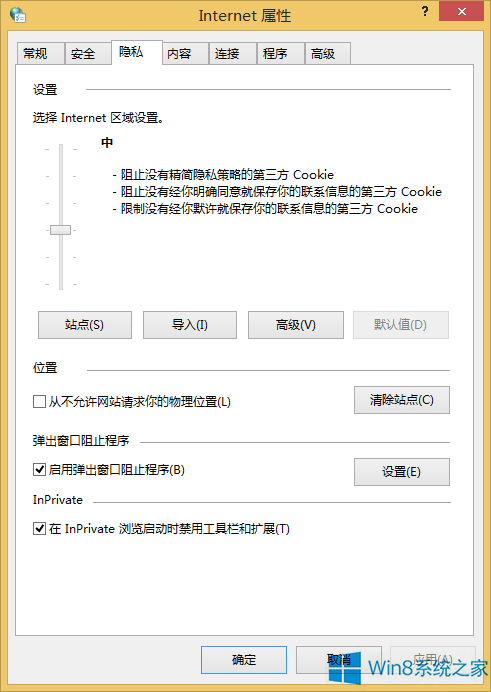The height and width of the screenshot is (692, 491).
Task: Enable 从不允许网站请求你的物理位置 checkbox
Action: tap(39, 402)
